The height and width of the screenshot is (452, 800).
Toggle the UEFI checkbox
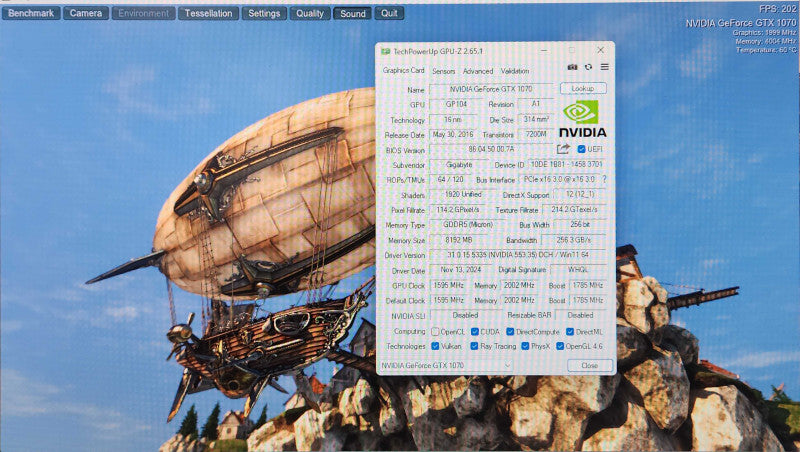pyautogui.click(x=581, y=149)
